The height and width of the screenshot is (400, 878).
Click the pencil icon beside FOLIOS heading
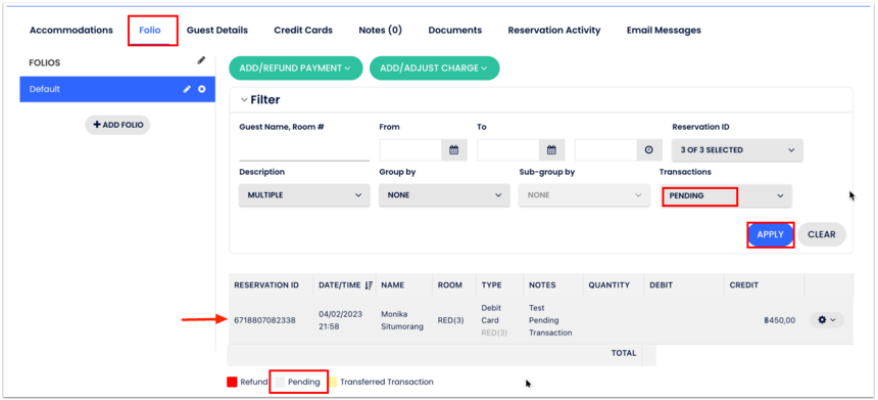pos(201,61)
